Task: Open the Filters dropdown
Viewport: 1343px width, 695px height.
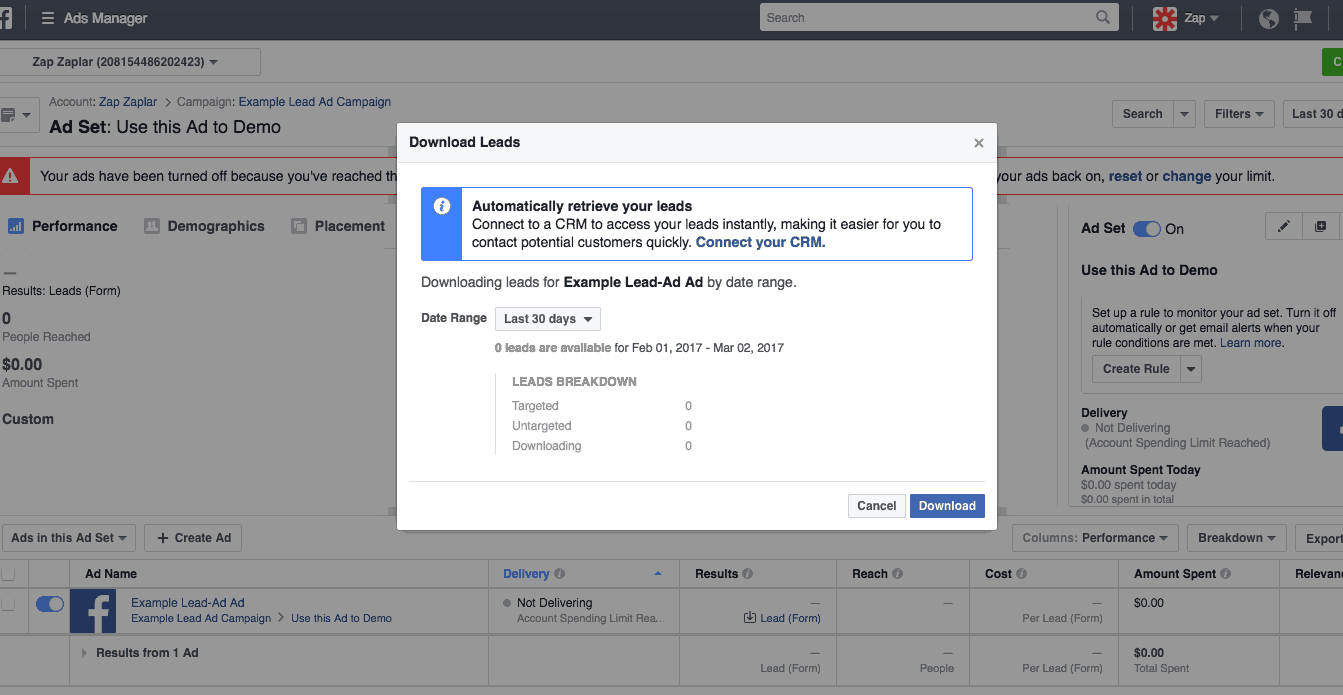Action: tap(1240, 114)
